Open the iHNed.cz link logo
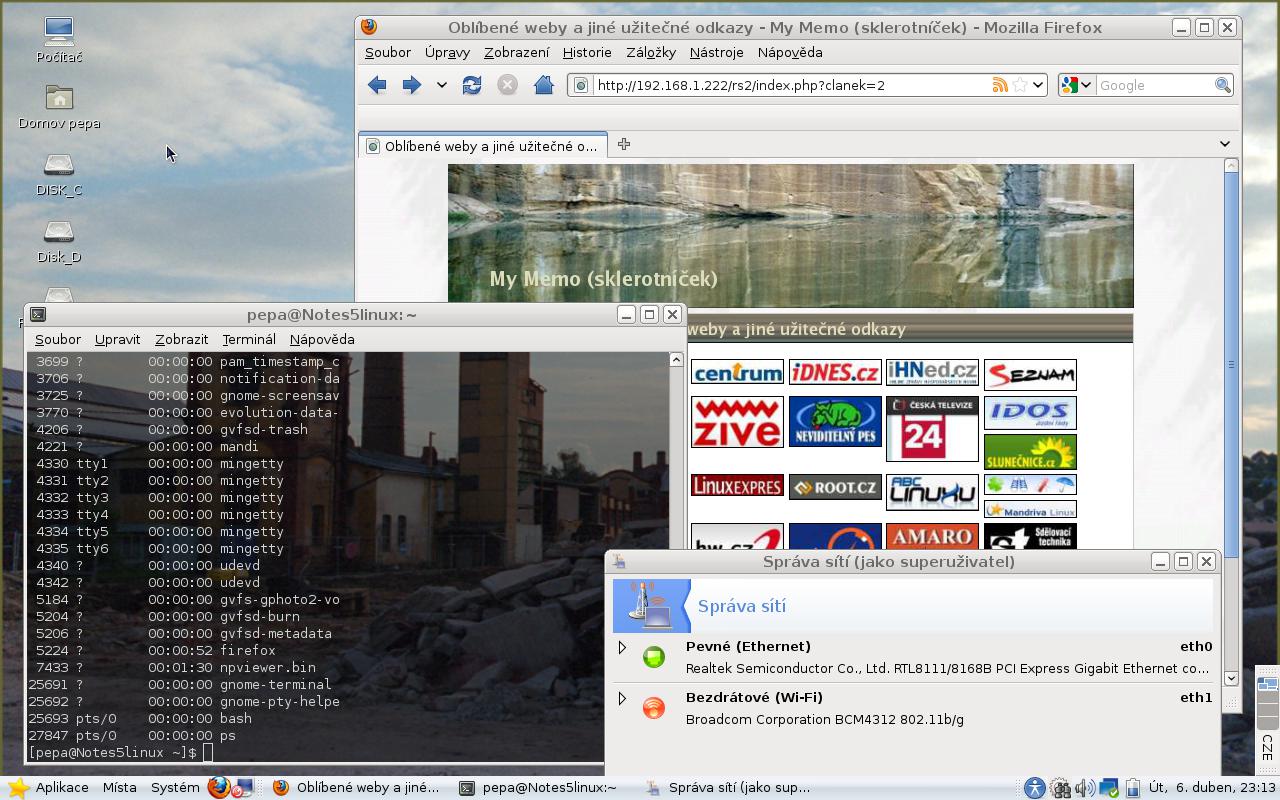 932,373
